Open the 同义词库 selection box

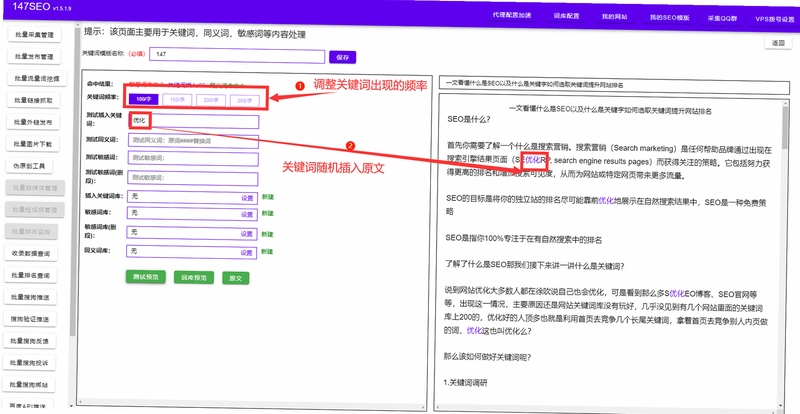click(192, 252)
